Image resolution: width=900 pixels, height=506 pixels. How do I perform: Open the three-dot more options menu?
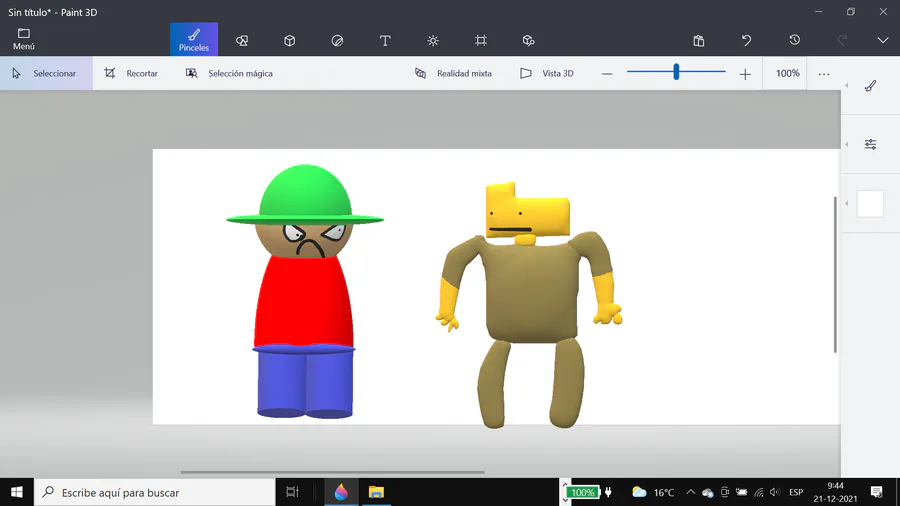point(824,73)
